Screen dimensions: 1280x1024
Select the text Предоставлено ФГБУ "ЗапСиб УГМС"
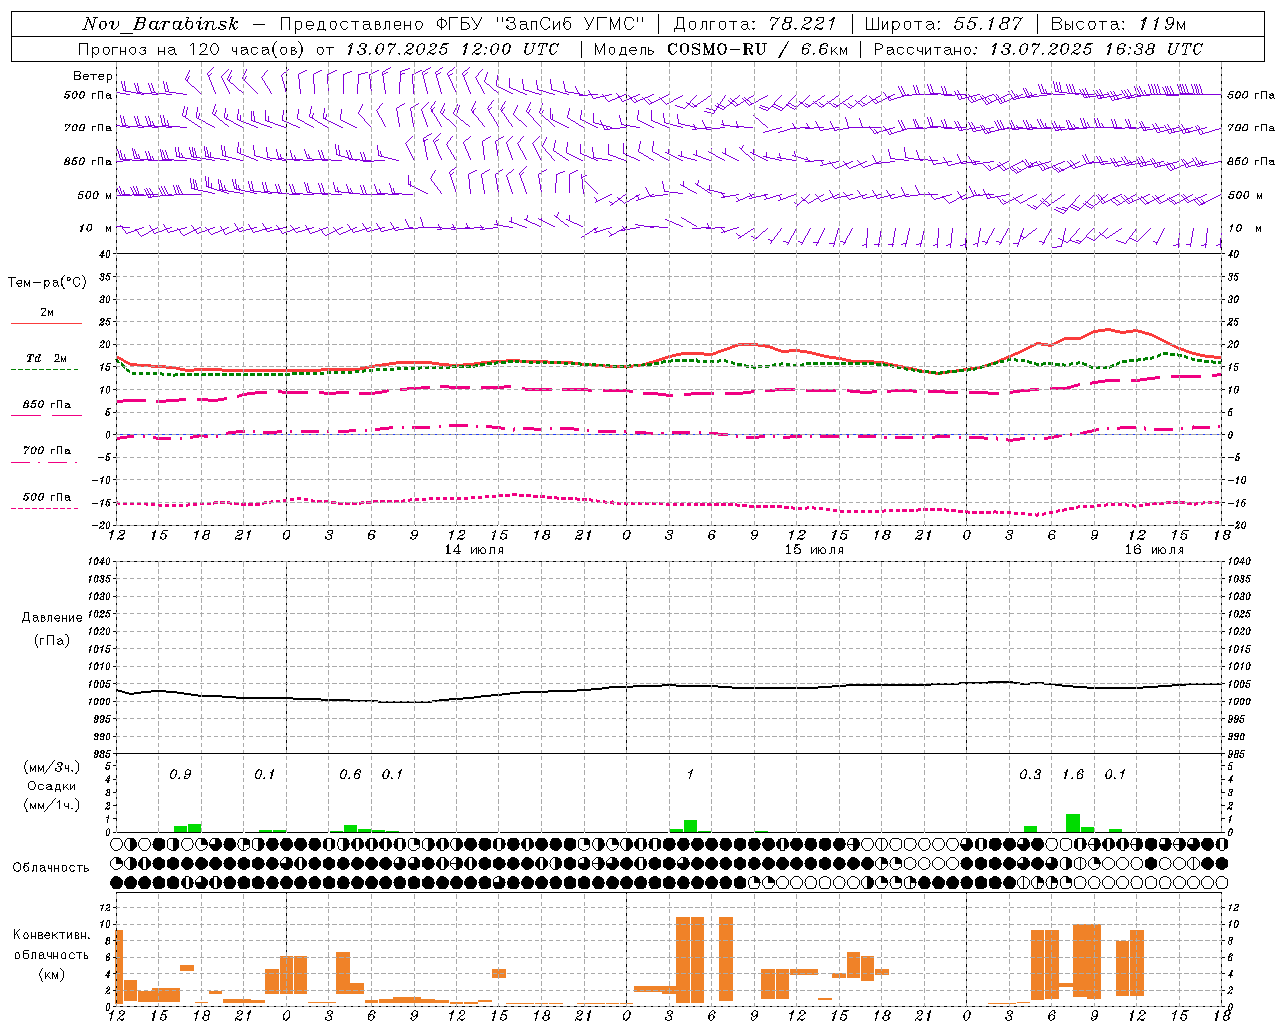click(463, 24)
